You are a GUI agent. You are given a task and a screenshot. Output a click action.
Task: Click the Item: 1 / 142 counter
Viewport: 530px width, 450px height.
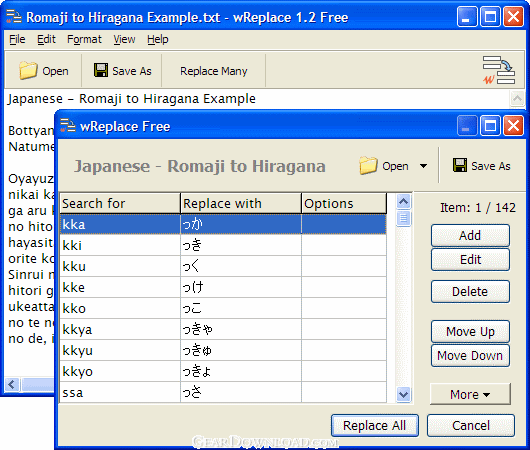point(478,208)
